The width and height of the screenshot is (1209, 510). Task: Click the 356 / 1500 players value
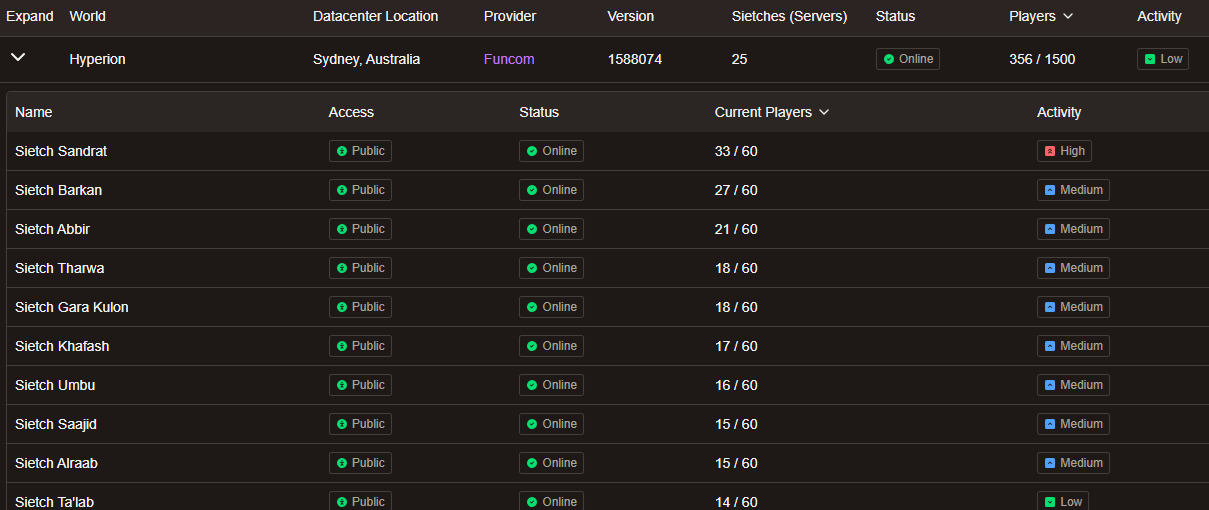point(1042,59)
